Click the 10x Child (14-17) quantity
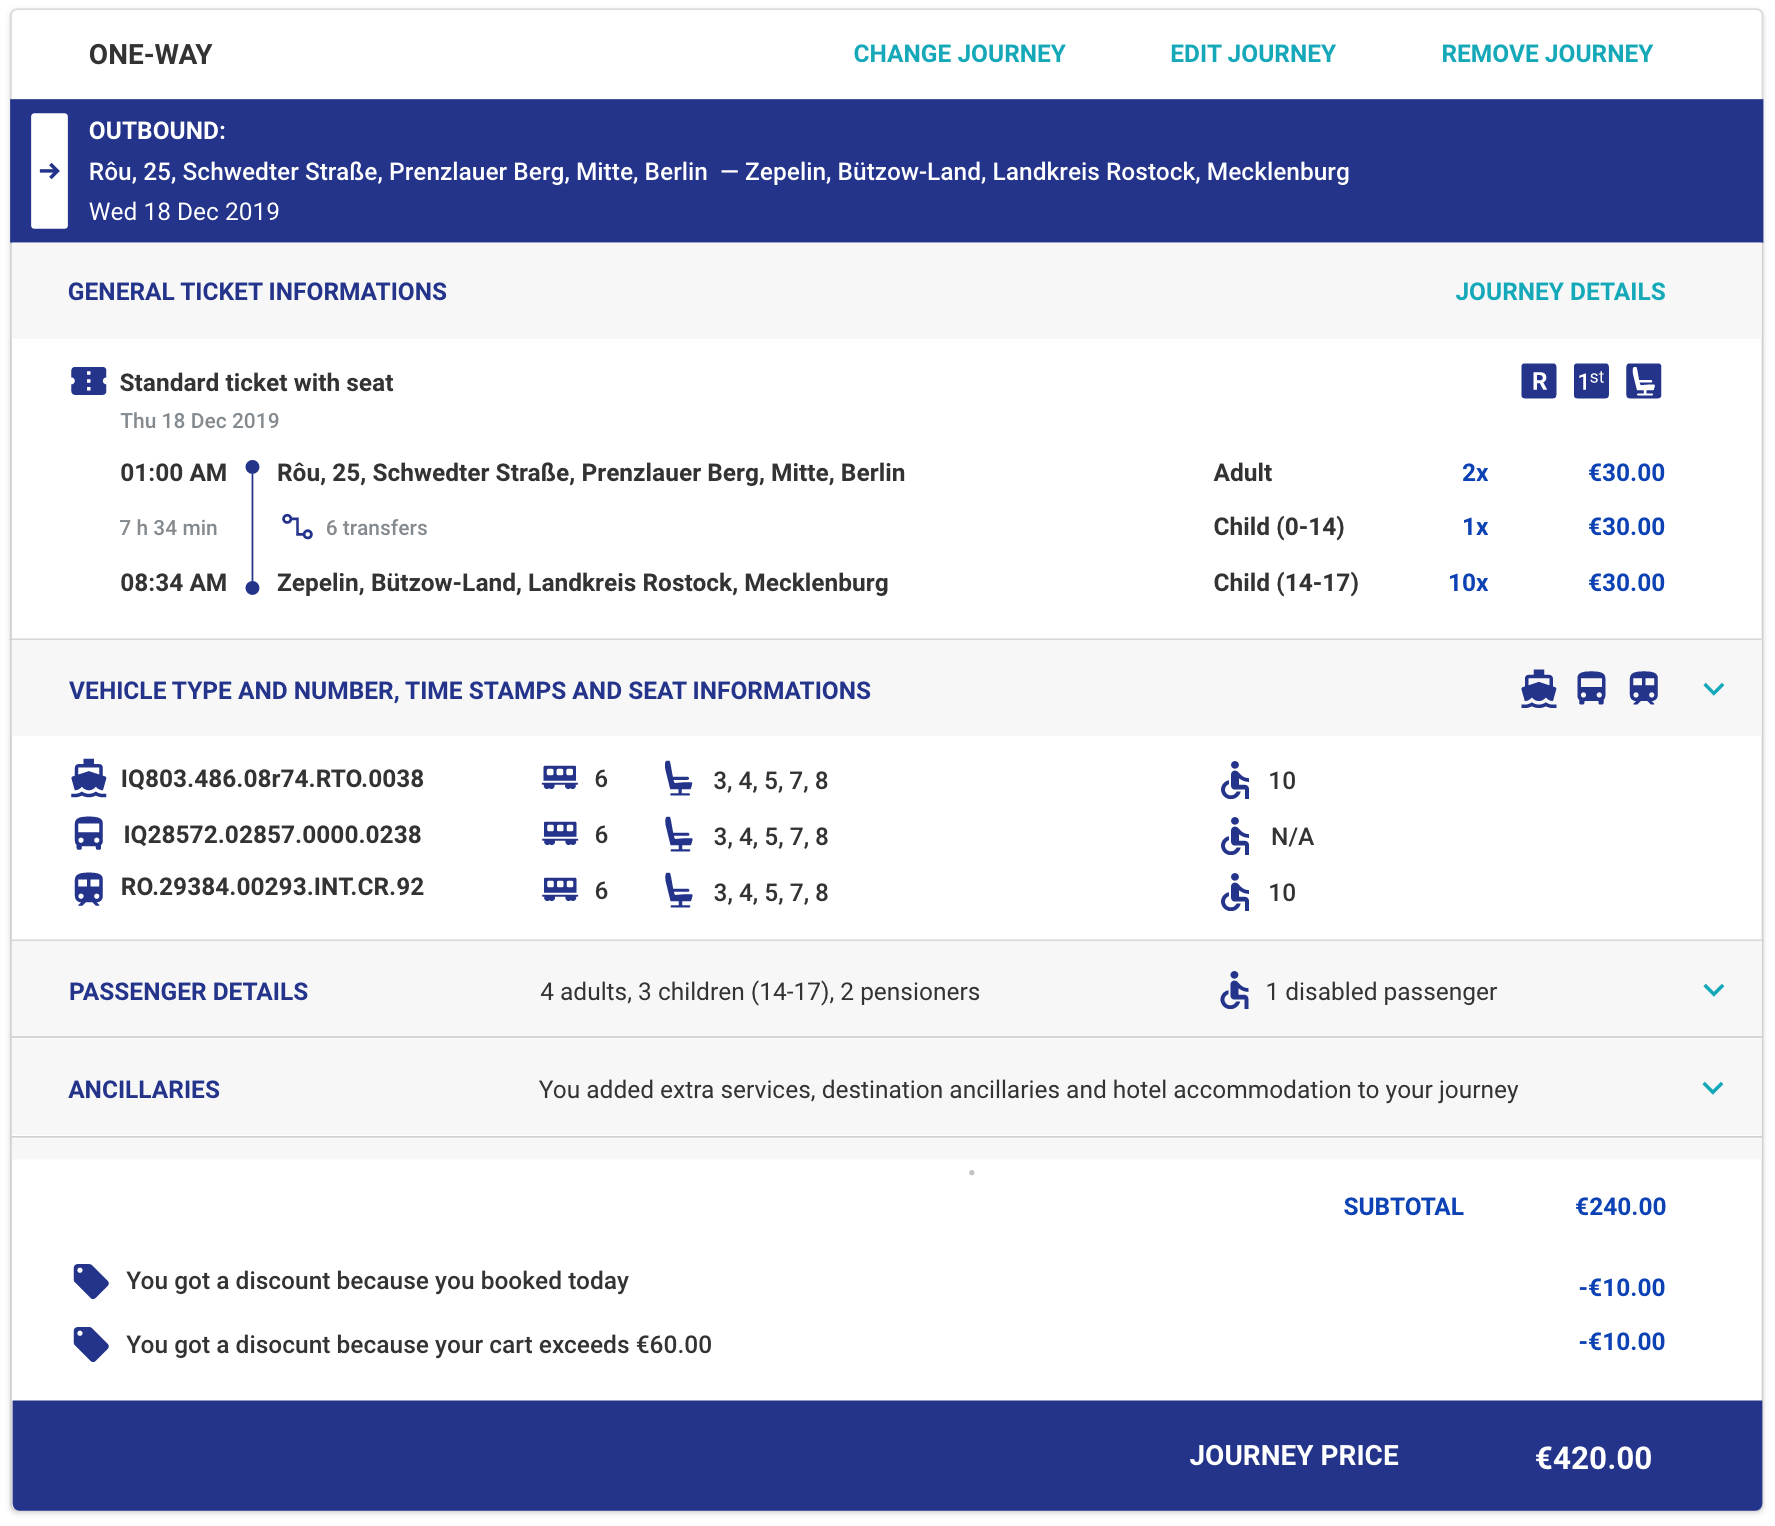The width and height of the screenshot is (1775, 1526). [1468, 583]
